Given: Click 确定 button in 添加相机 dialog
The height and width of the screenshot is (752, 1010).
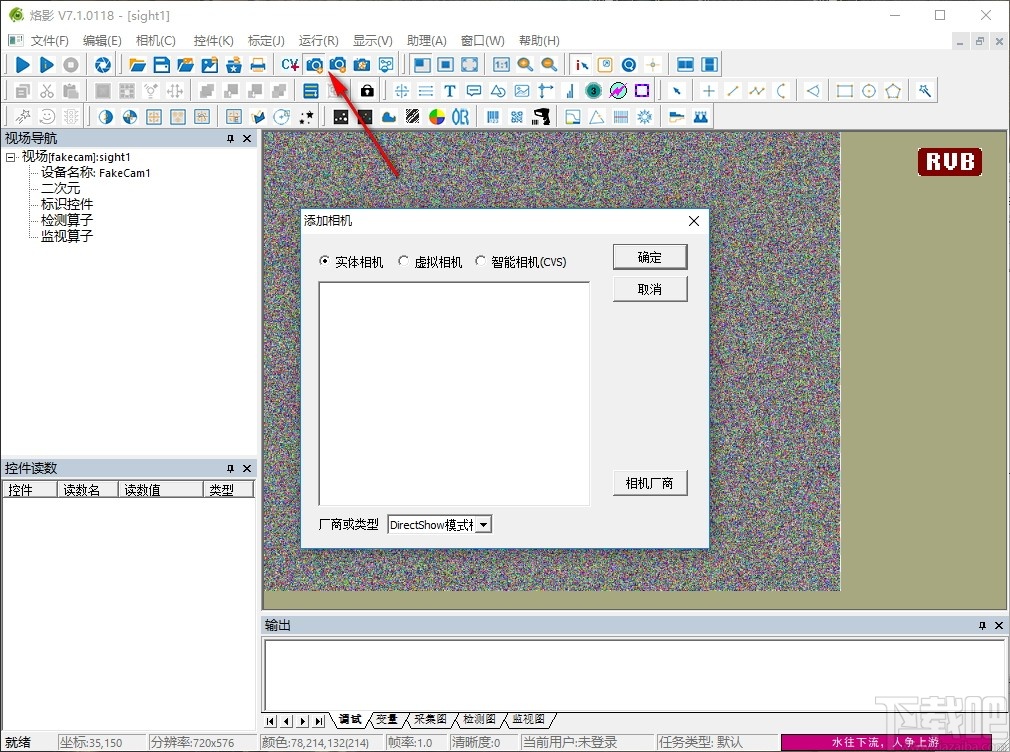Looking at the screenshot, I should (650, 257).
